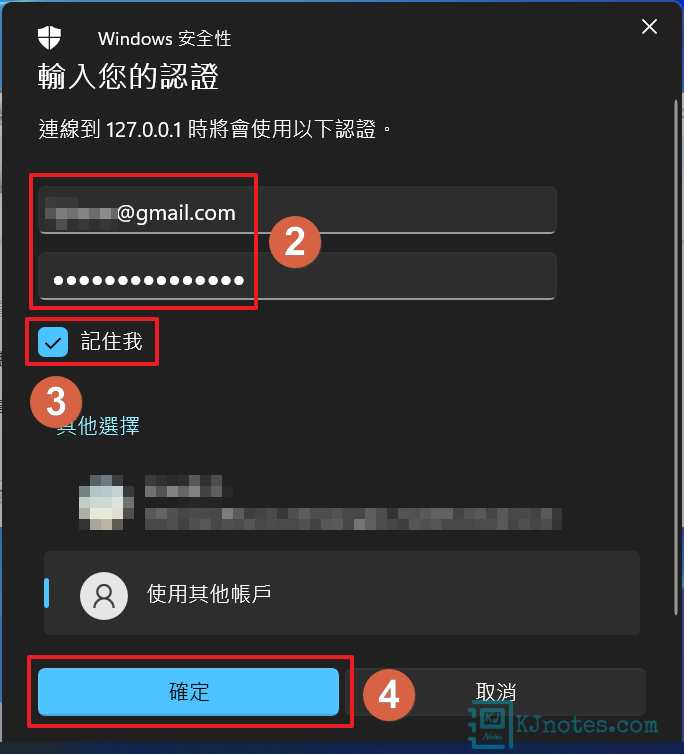This screenshot has height=754, width=684.
Task: Open the 其他選擇 link
Action: pos(98,426)
